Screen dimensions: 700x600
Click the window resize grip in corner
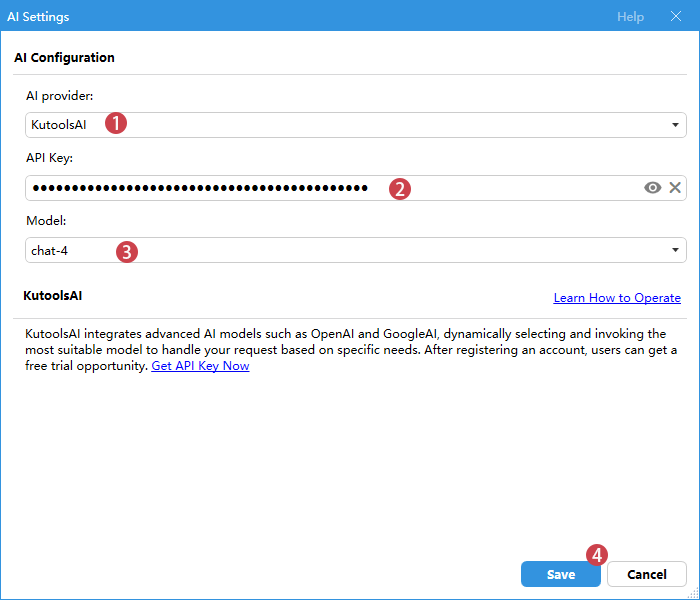tap(693, 593)
